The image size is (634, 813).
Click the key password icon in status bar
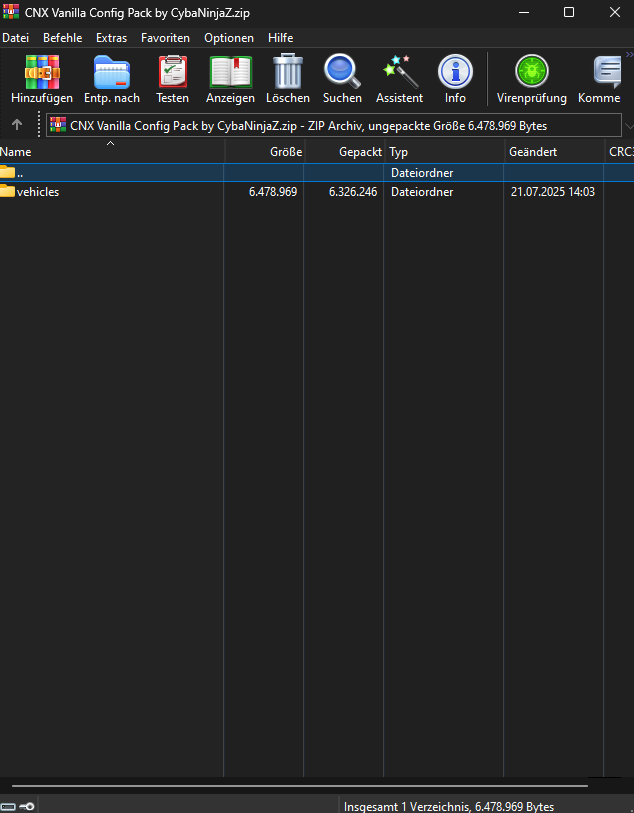point(26,806)
